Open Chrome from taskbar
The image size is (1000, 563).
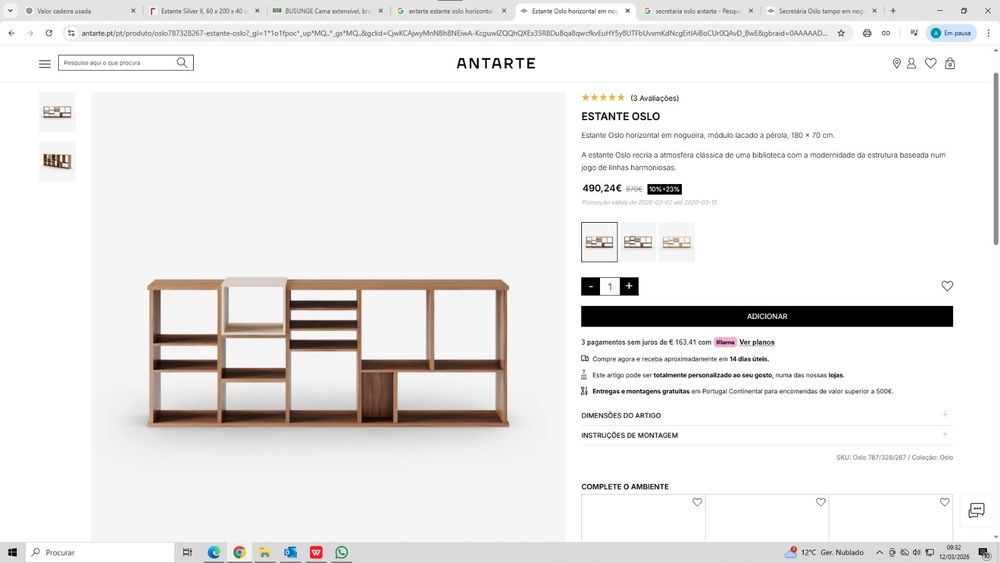coord(239,552)
